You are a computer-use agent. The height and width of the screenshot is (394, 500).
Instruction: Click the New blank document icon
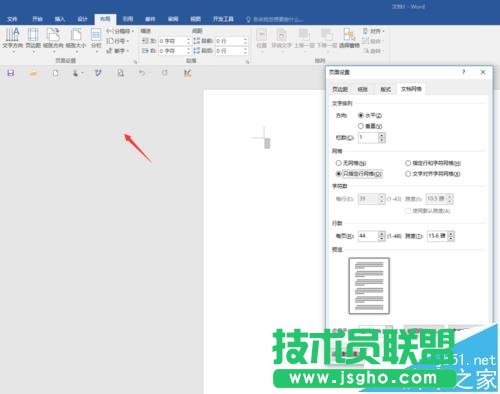(55, 73)
